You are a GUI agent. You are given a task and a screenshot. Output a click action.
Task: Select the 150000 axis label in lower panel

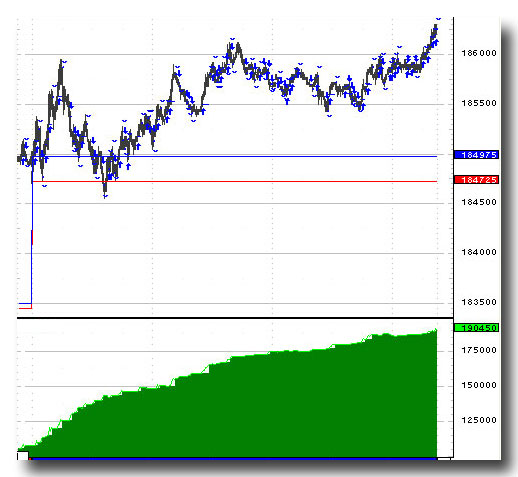pos(479,385)
